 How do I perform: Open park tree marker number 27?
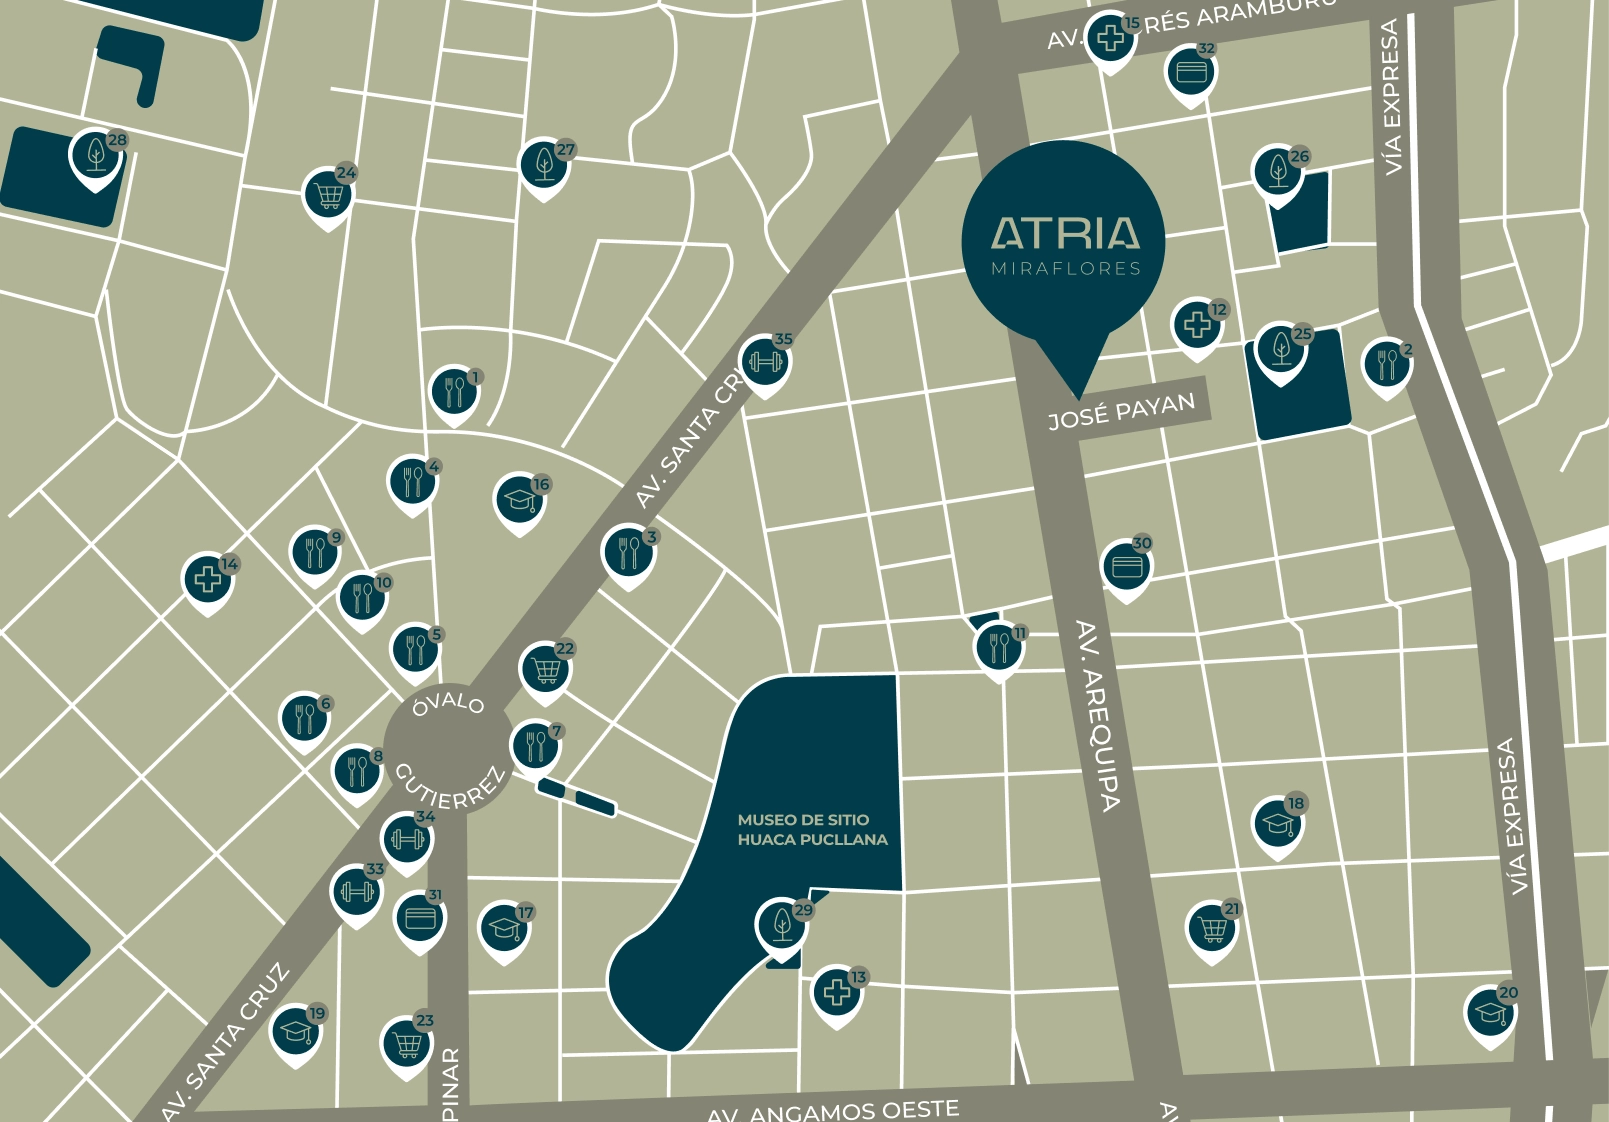point(544,167)
